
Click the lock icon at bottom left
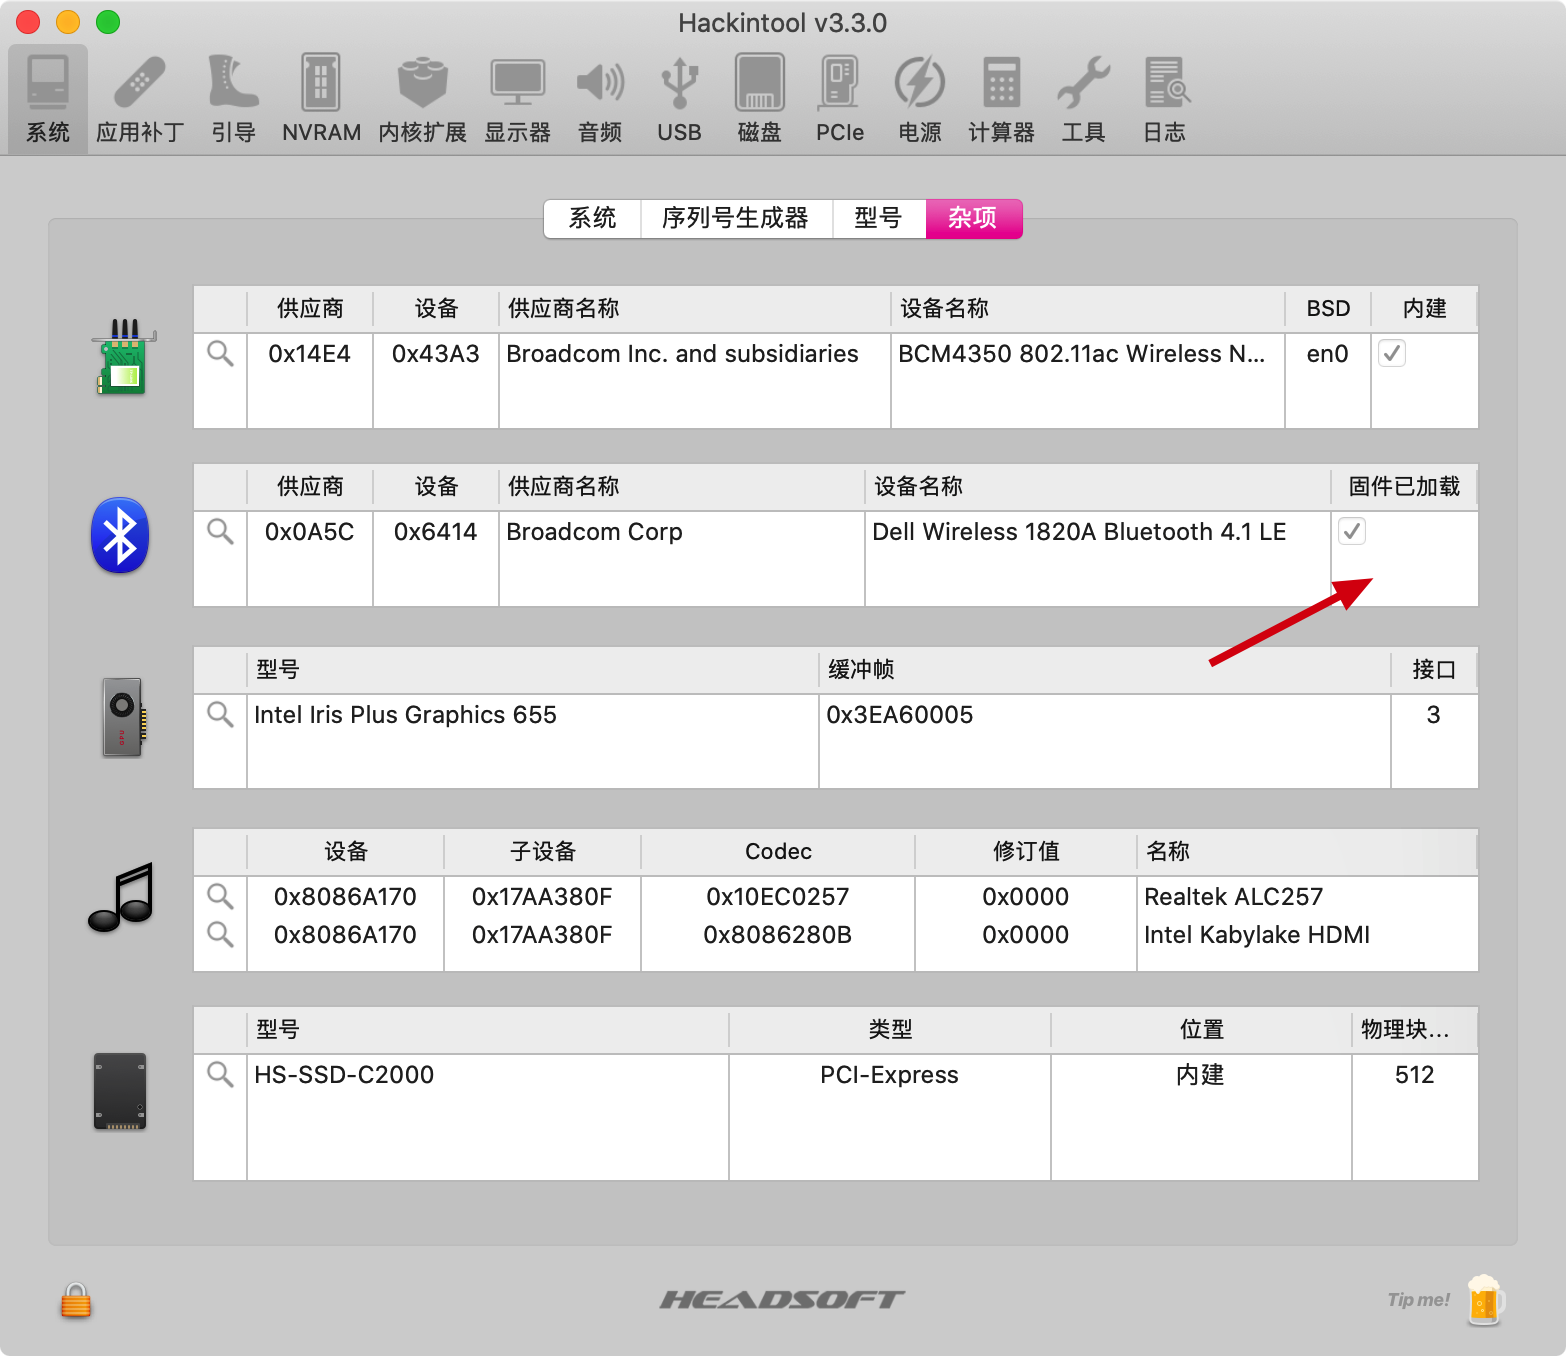76,1300
